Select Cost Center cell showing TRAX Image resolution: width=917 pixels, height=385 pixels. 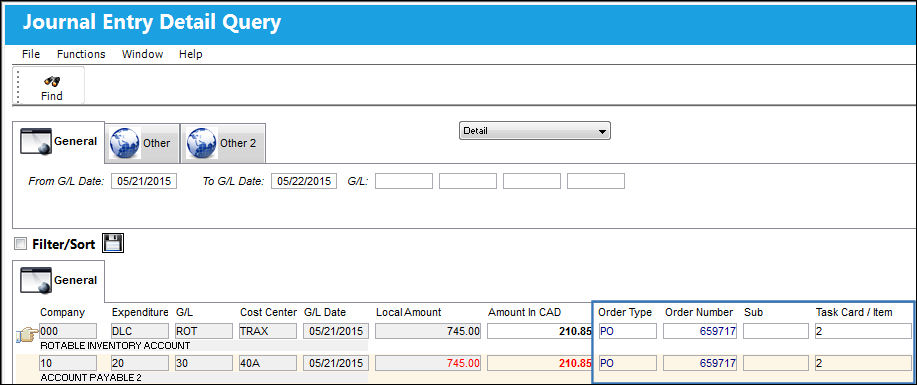[x=268, y=331]
